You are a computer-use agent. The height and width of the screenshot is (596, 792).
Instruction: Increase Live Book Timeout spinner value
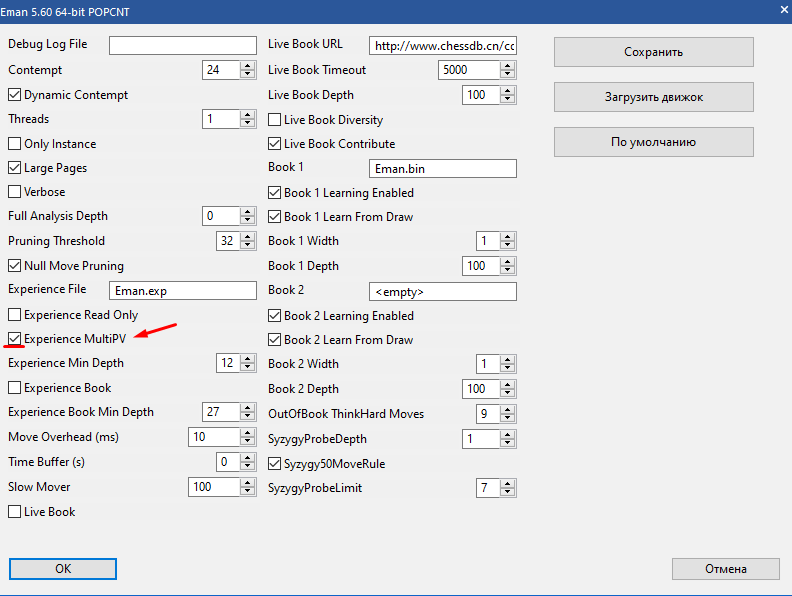click(x=508, y=66)
